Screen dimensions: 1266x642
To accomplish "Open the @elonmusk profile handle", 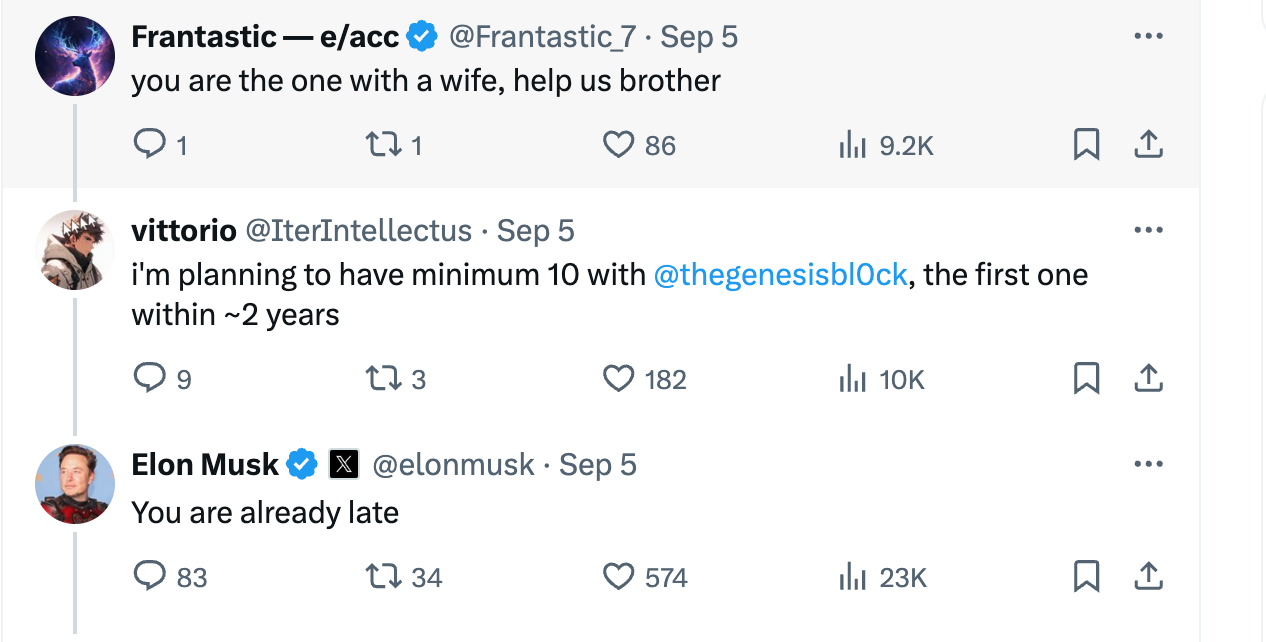I will click(453, 465).
